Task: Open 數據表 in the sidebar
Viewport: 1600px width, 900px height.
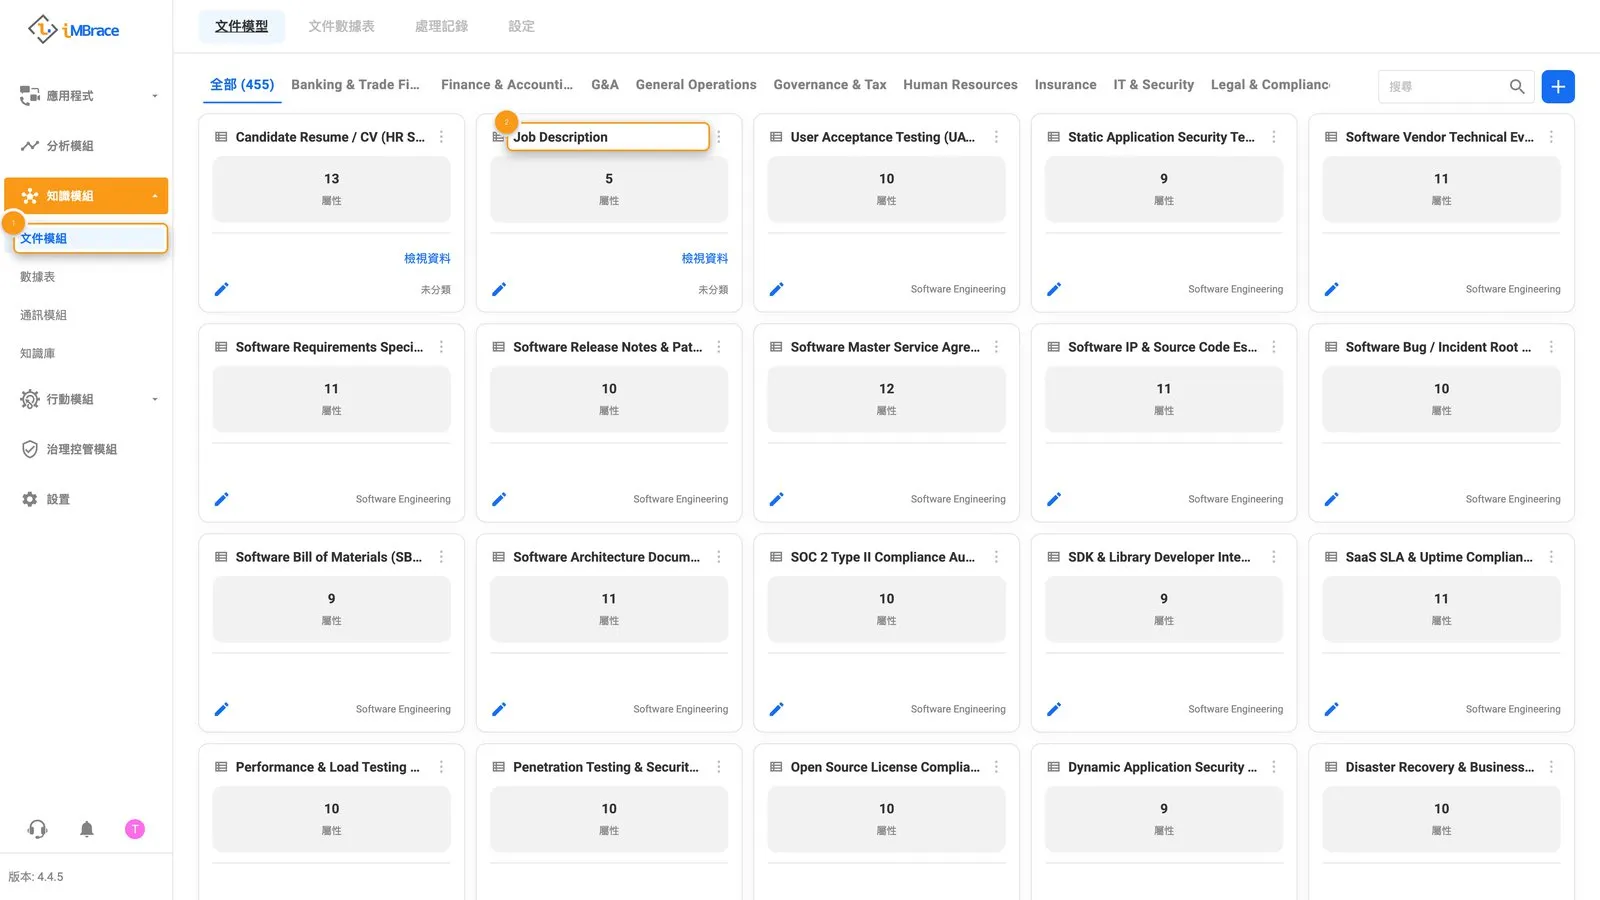Action: [38, 277]
